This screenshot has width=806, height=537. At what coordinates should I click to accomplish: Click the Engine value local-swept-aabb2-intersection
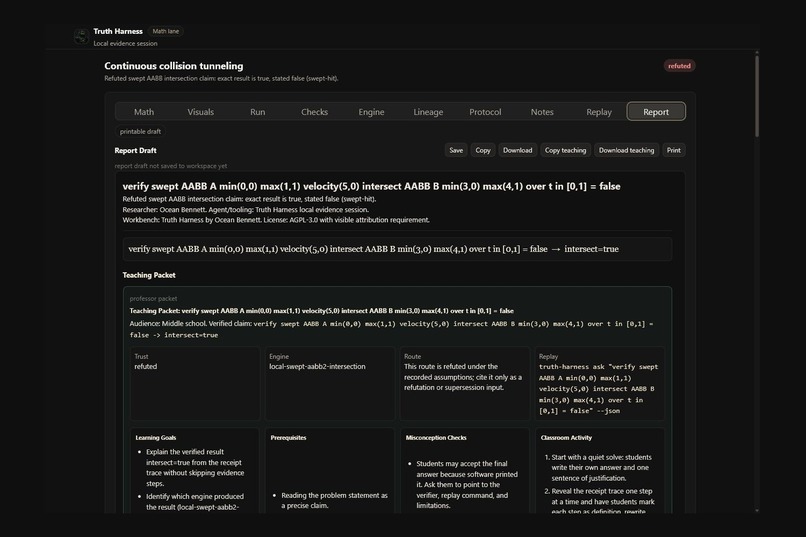click(x=317, y=366)
